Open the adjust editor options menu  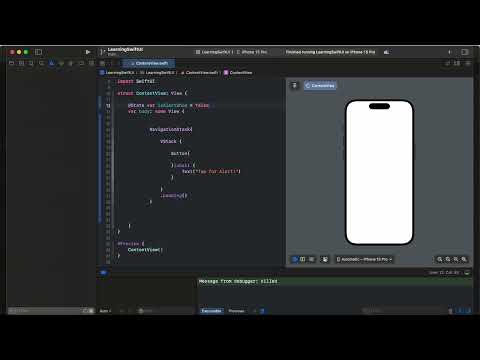point(457,63)
